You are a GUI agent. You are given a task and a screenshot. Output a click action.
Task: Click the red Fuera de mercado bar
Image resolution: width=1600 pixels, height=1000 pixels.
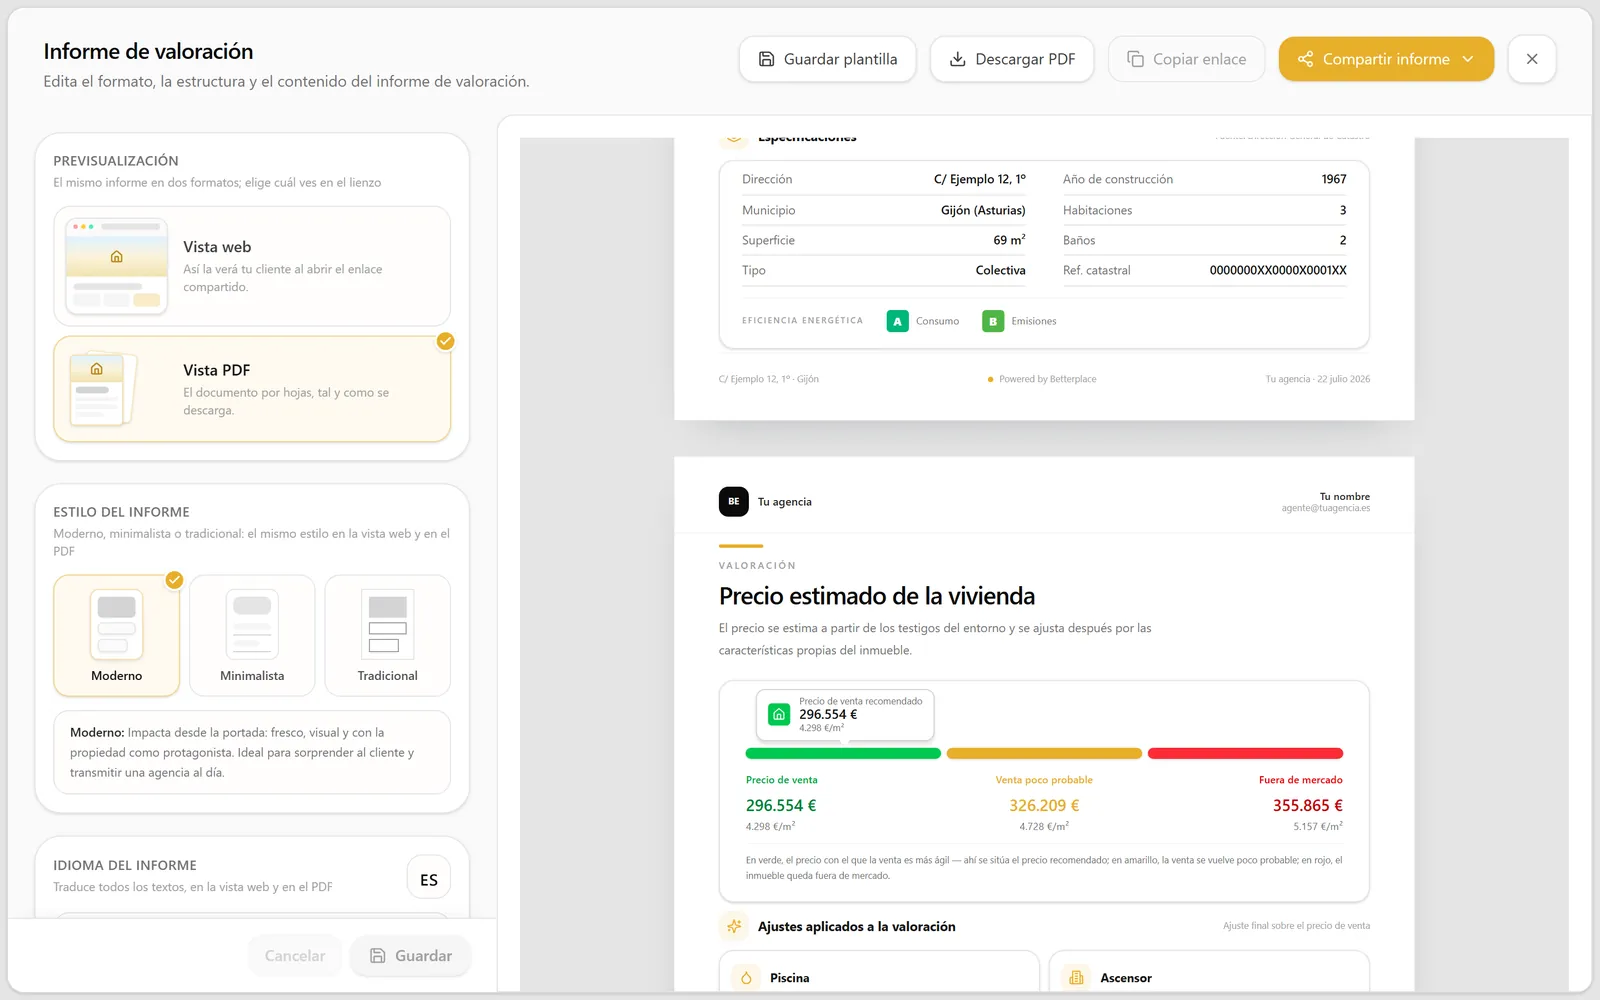[1245, 753]
